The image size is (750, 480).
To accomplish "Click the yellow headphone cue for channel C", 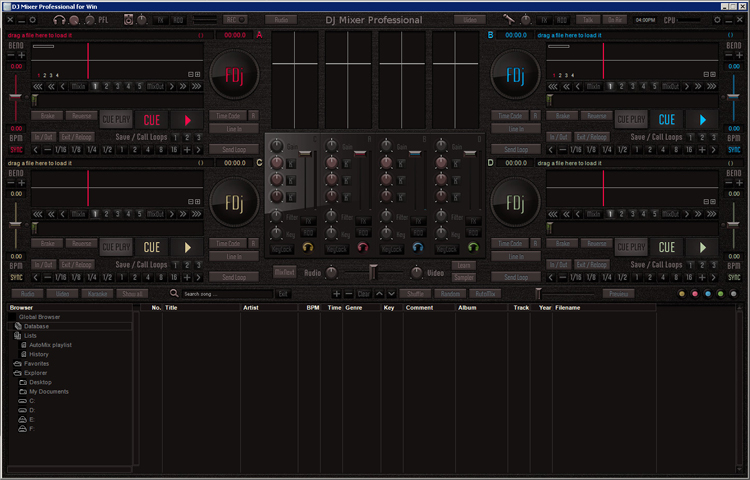I will pos(308,247).
